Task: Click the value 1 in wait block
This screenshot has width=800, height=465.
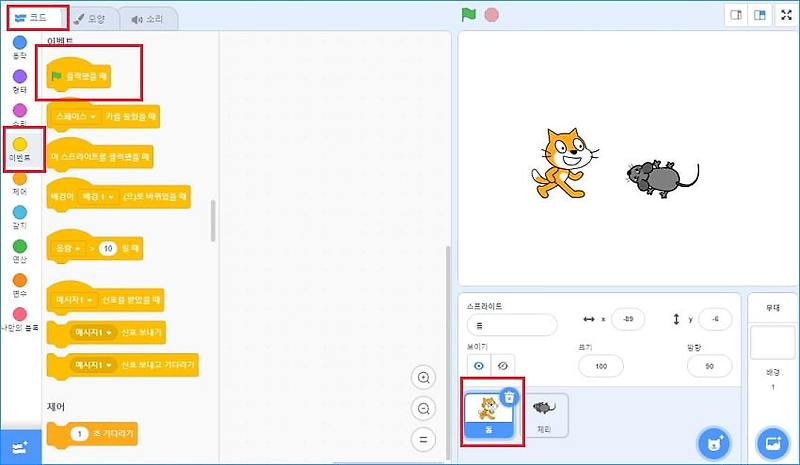Action: [x=80, y=434]
